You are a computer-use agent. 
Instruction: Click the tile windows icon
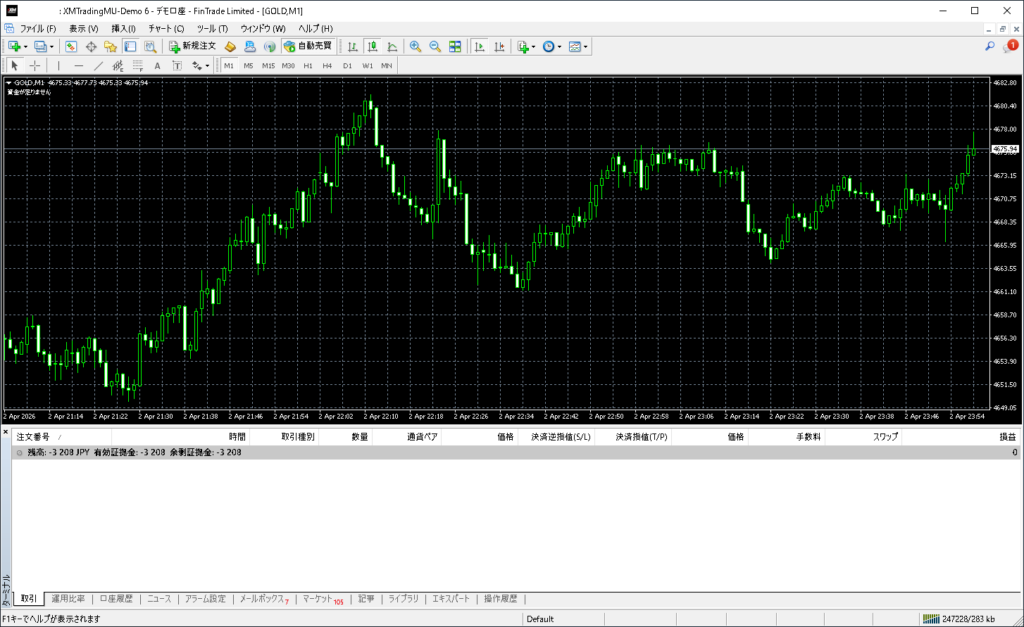(455, 47)
